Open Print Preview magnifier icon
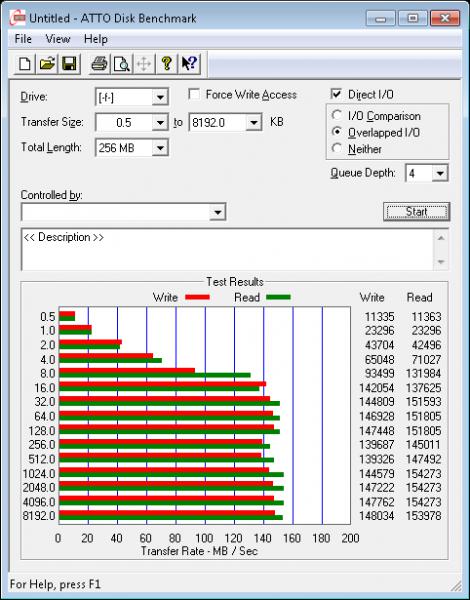The height and width of the screenshot is (600, 470). click(x=122, y=64)
